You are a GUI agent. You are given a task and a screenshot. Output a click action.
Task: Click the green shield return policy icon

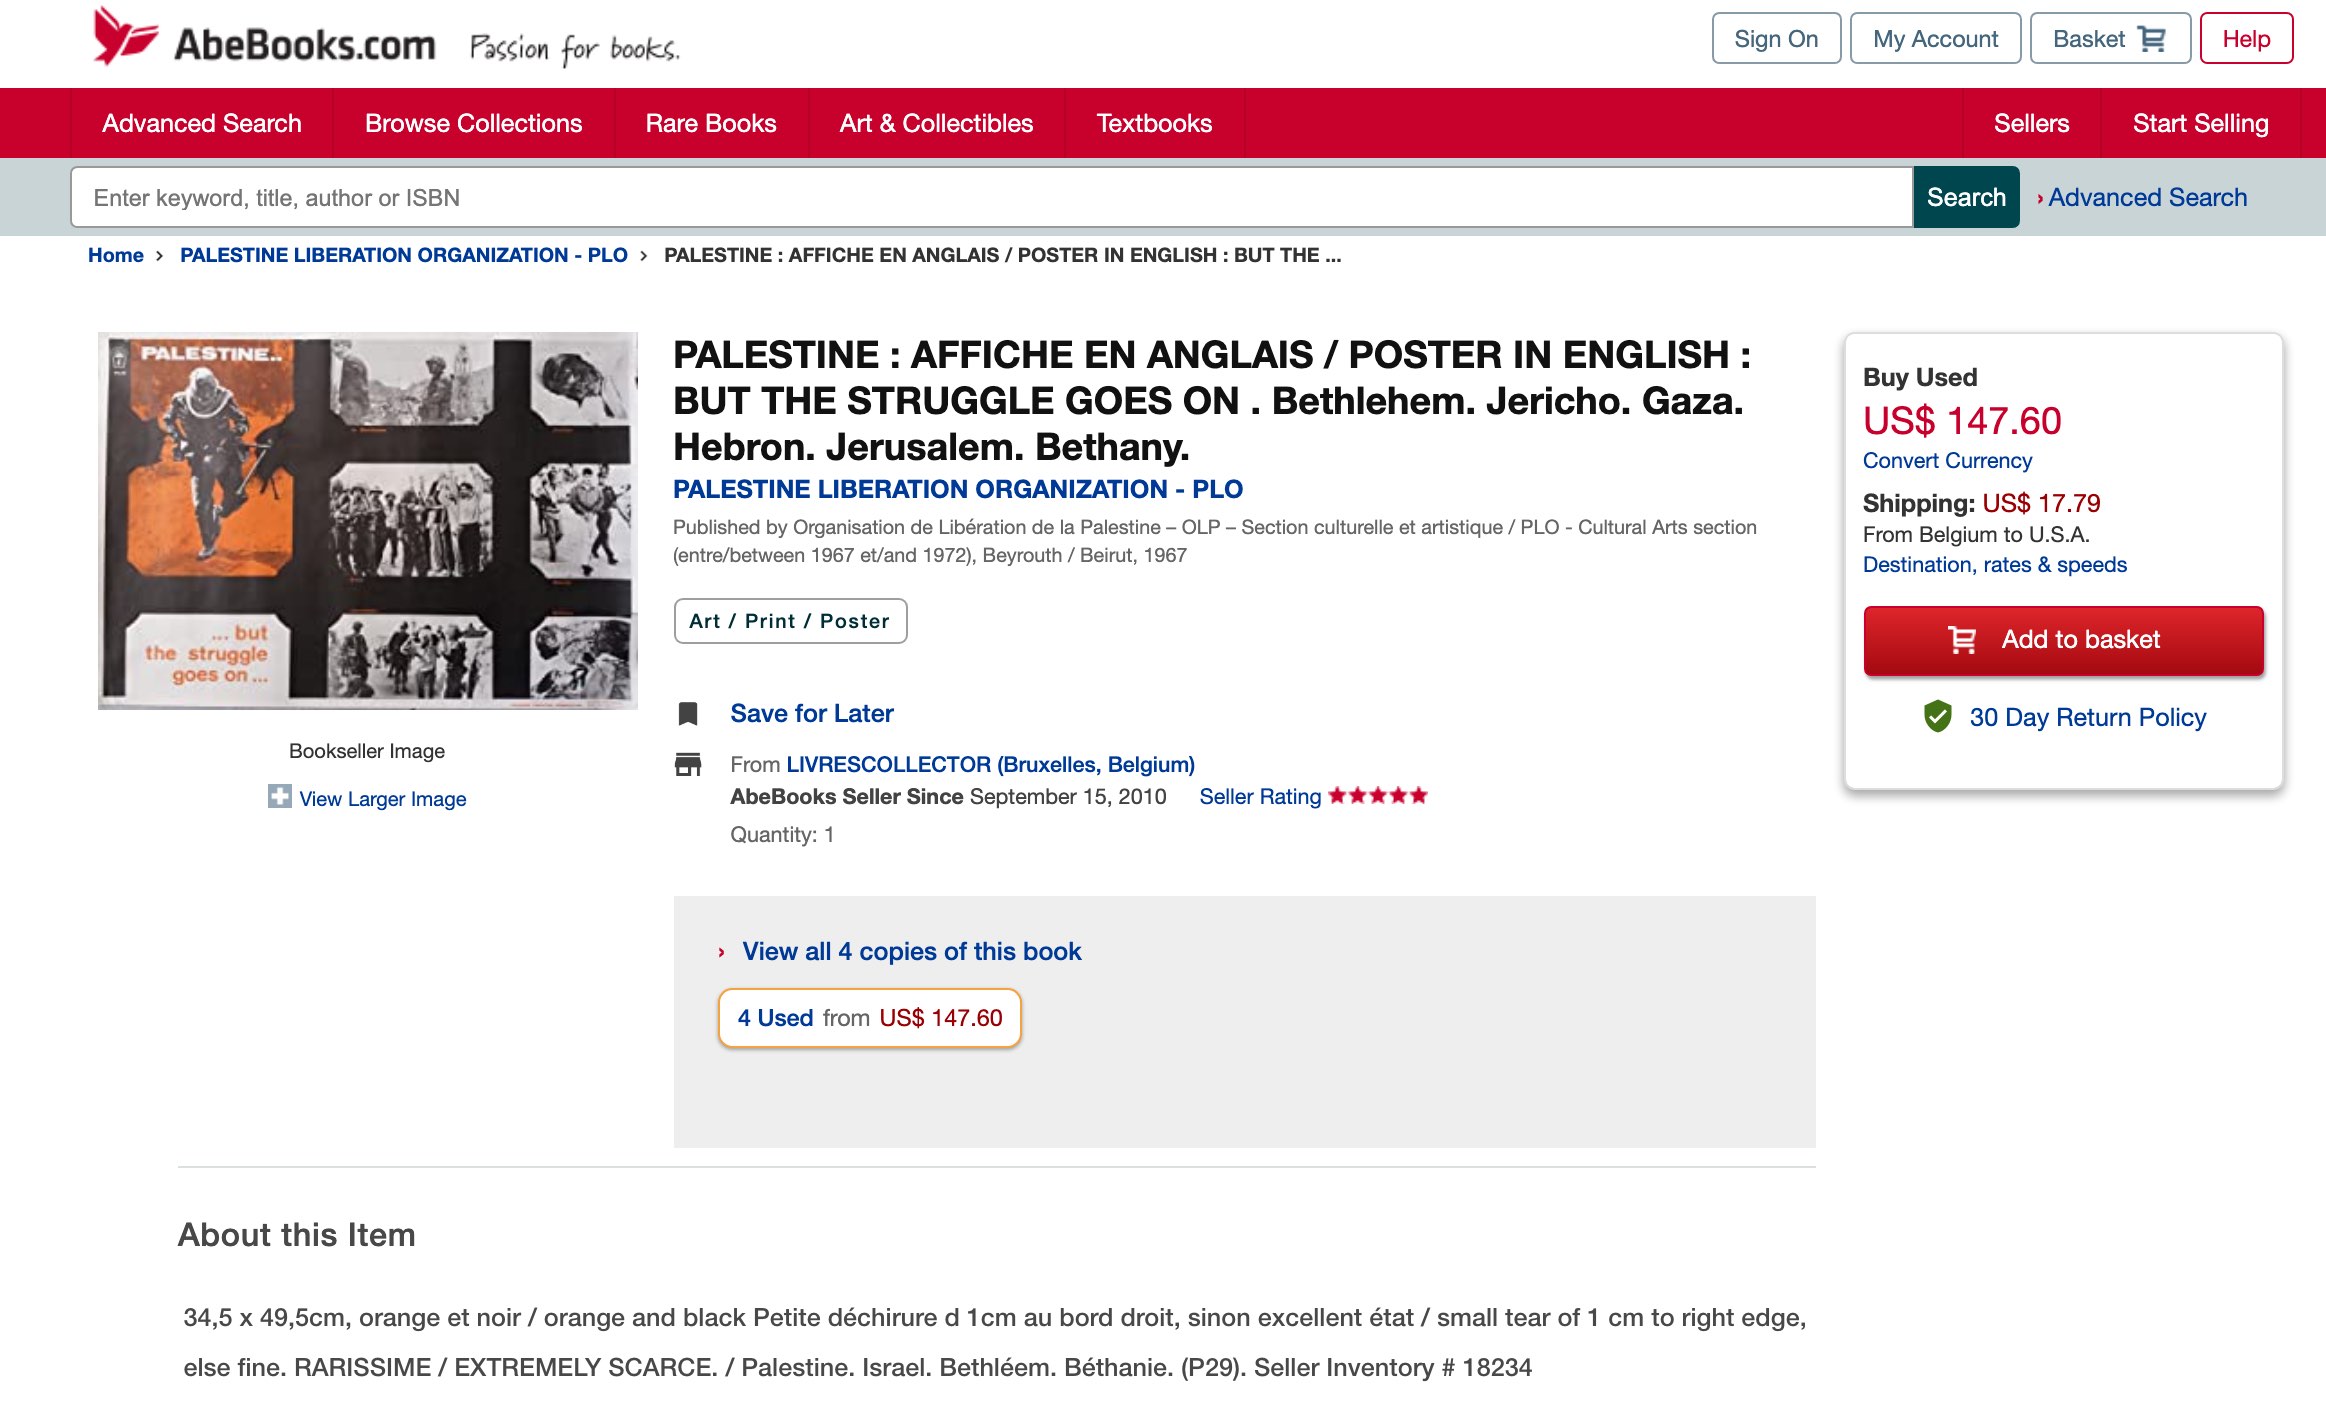[1938, 717]
